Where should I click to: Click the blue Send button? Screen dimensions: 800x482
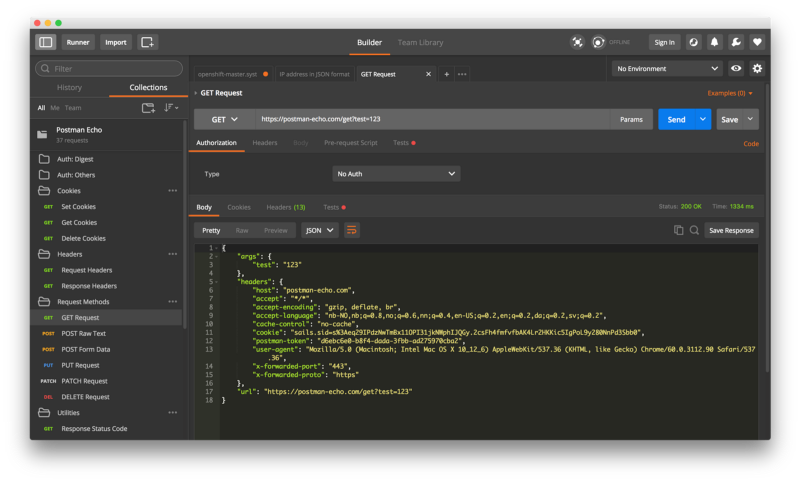click(676, 119)
